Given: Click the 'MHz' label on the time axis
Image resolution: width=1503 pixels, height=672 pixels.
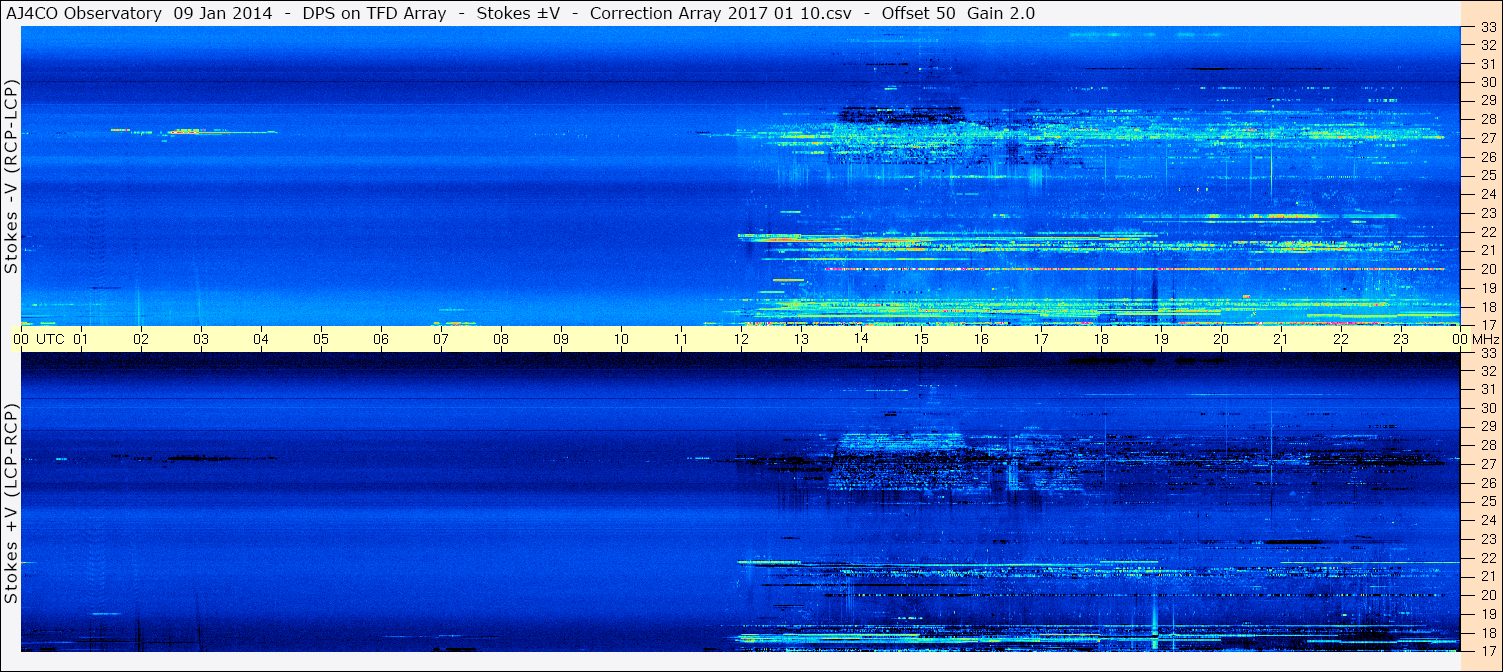Looking at the screenshot, I should tap(1485, 339).
